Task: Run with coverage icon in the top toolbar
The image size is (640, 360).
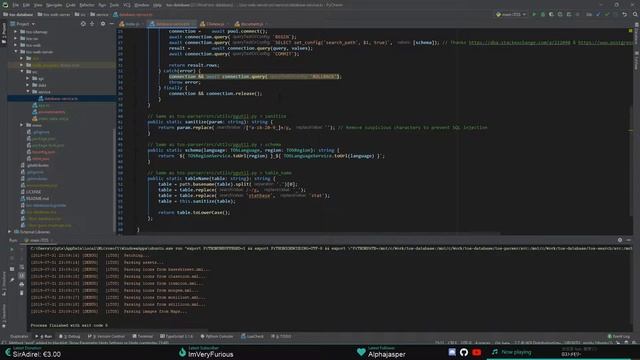Action: [551, 14]
